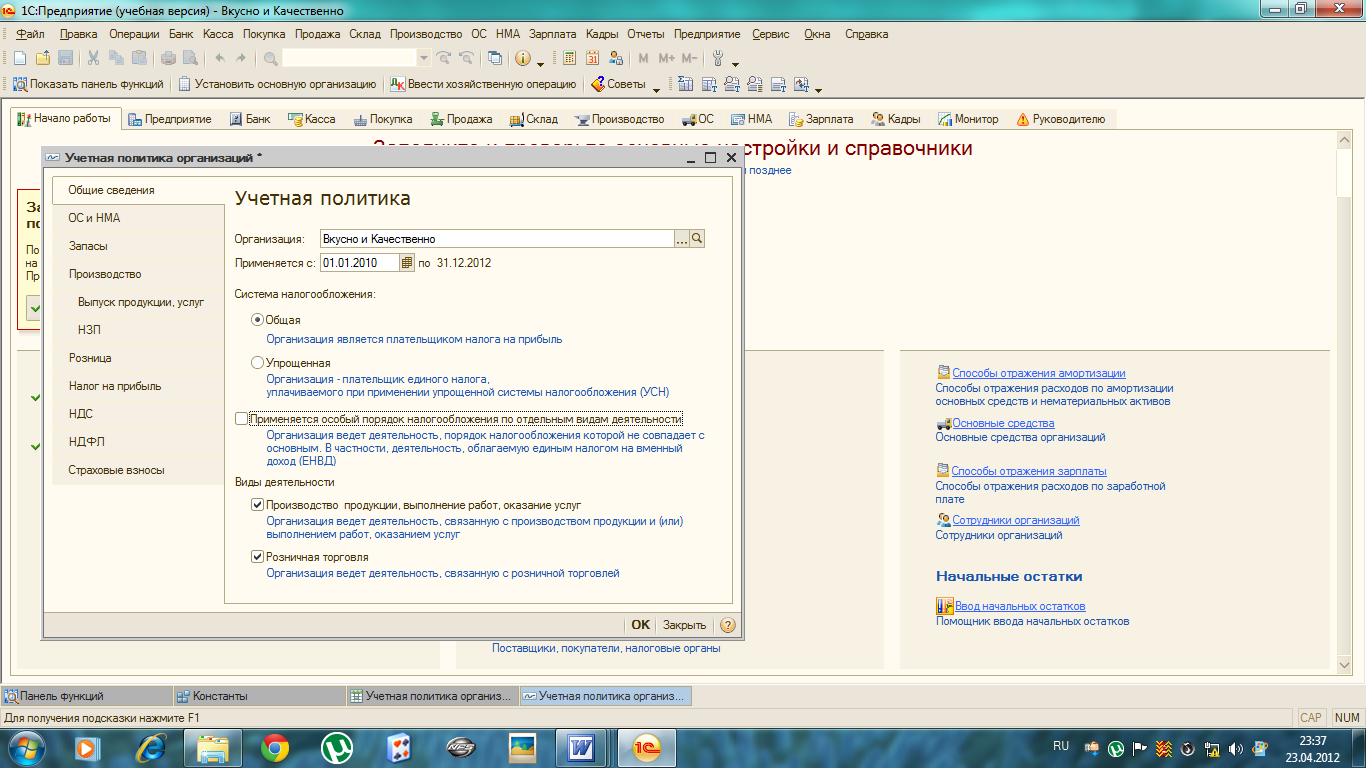Click the ellipsis select button for Организация

(682, 239)
